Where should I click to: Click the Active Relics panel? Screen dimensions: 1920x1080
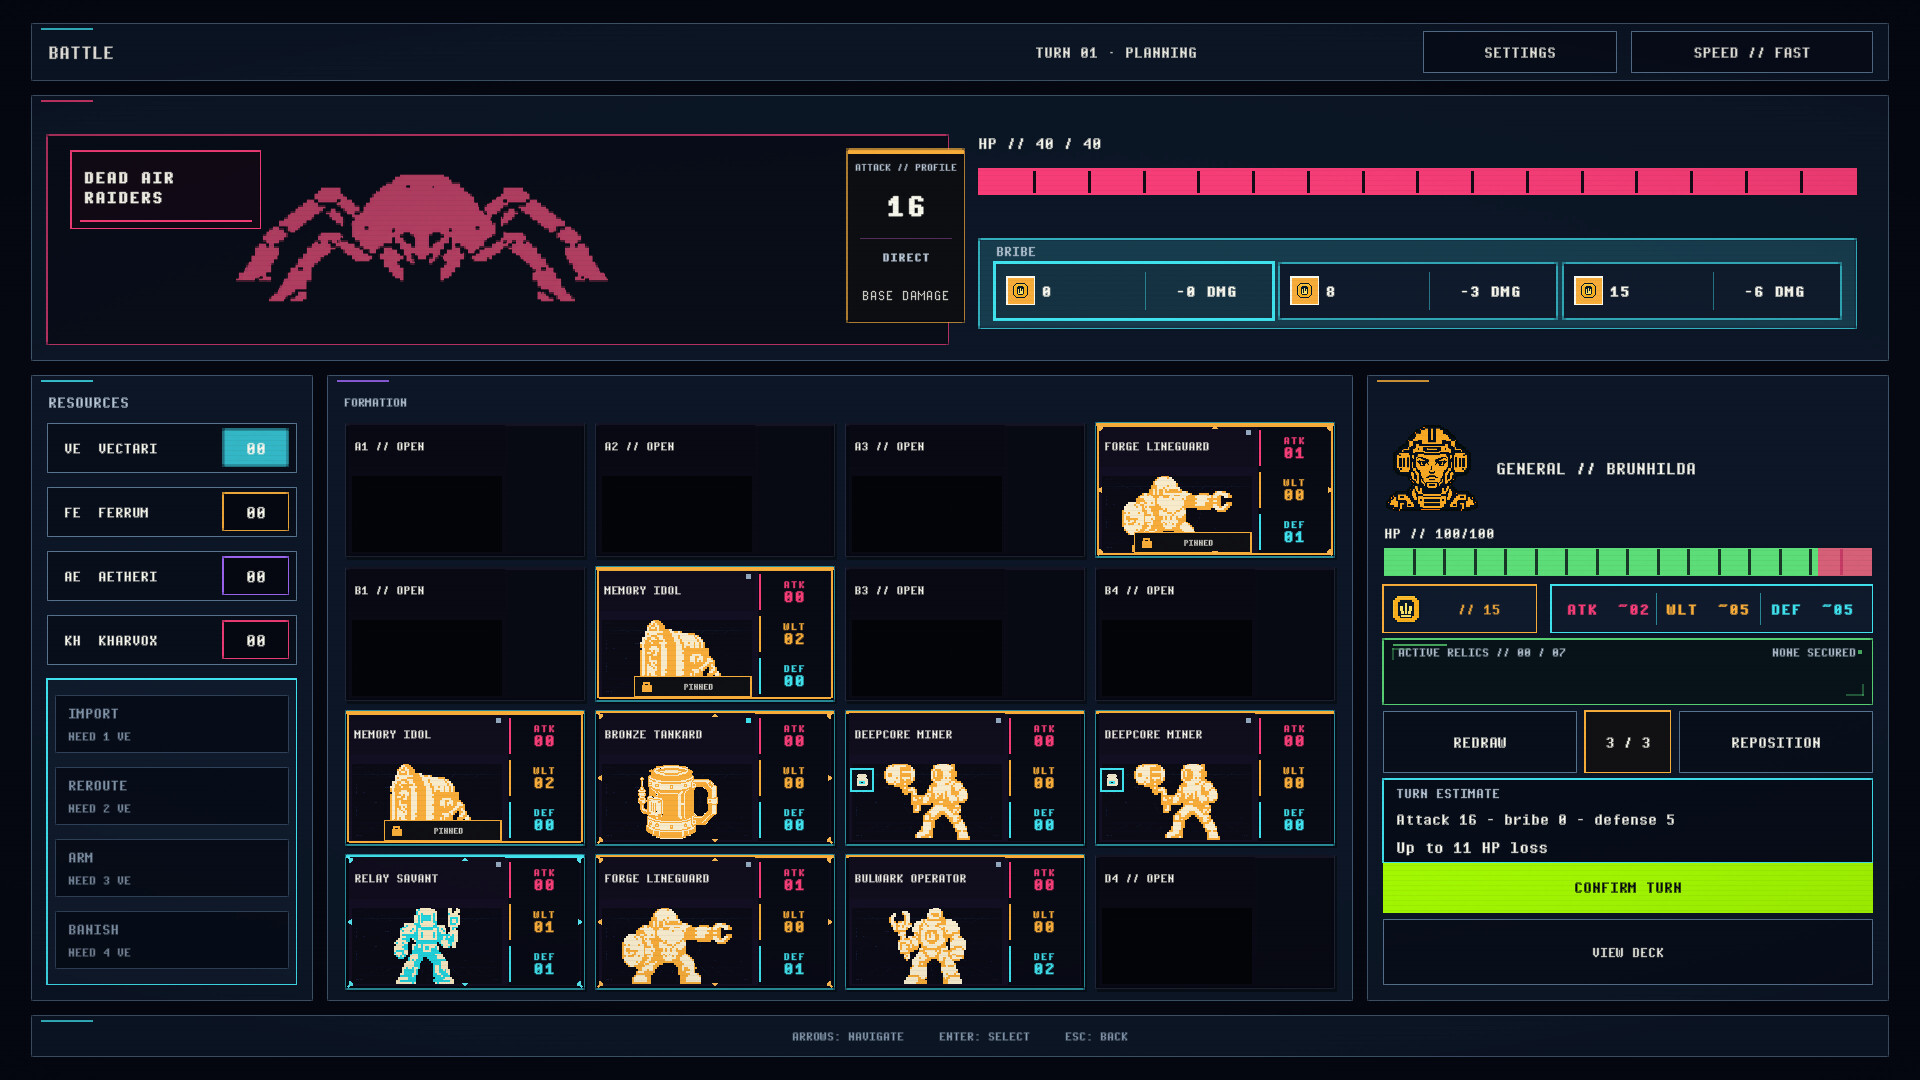pyautogui.click(x=1628, y=672)
